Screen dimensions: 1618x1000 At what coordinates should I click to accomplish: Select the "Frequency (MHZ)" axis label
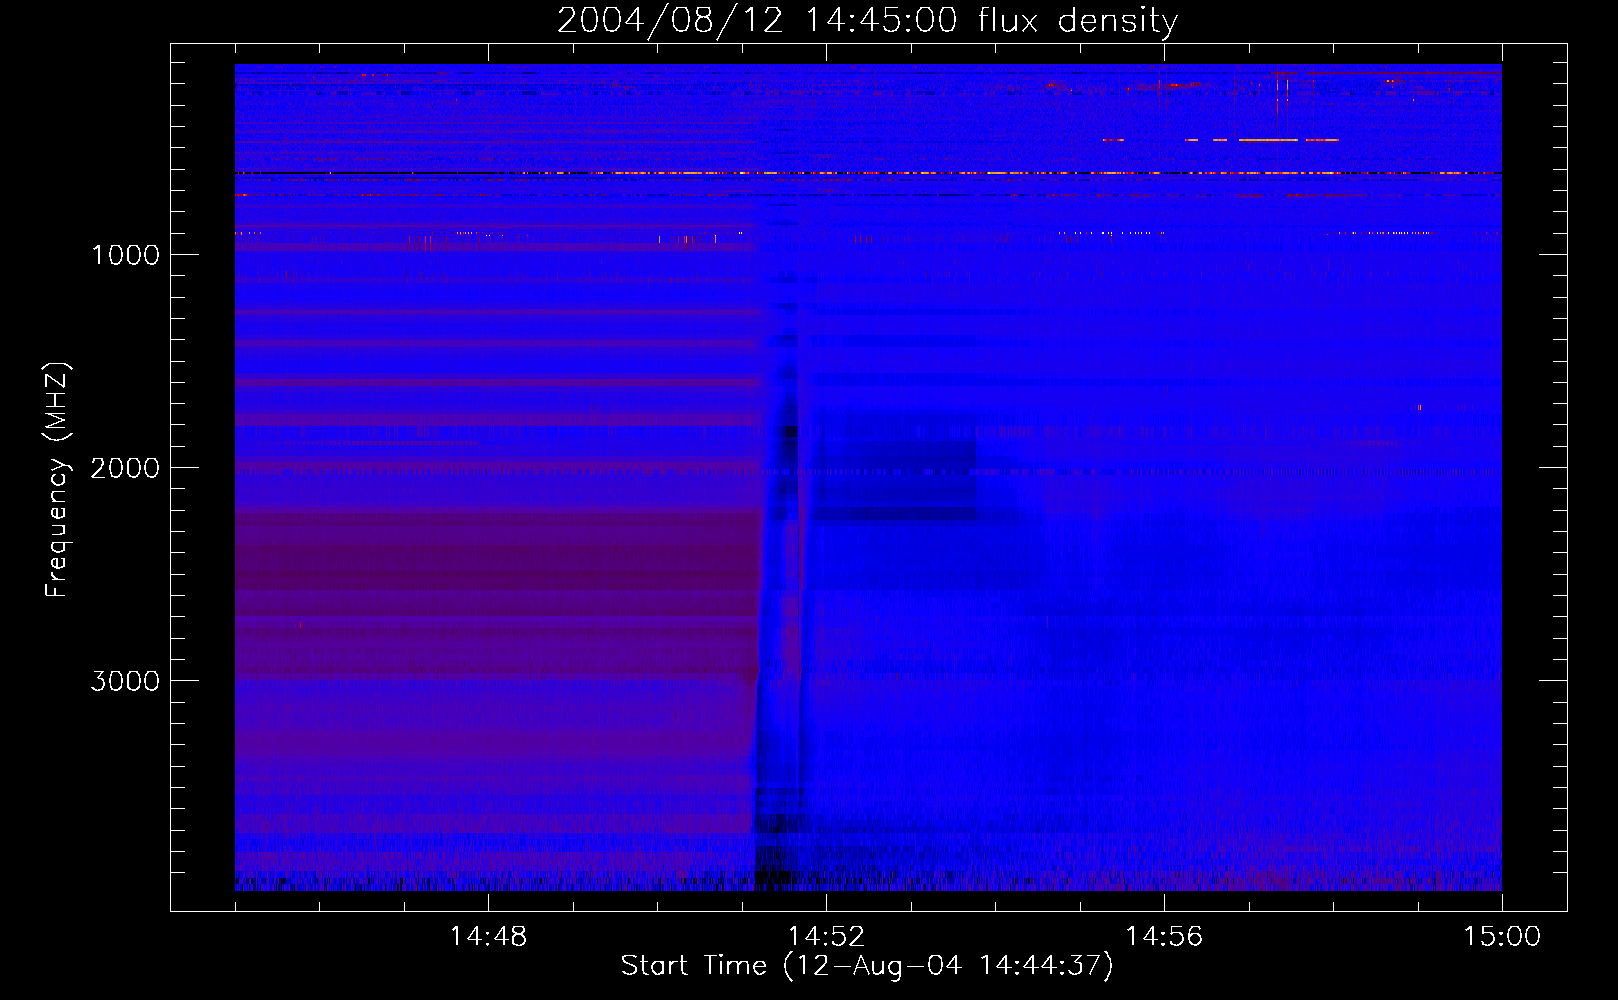click(x=58, y=480)
